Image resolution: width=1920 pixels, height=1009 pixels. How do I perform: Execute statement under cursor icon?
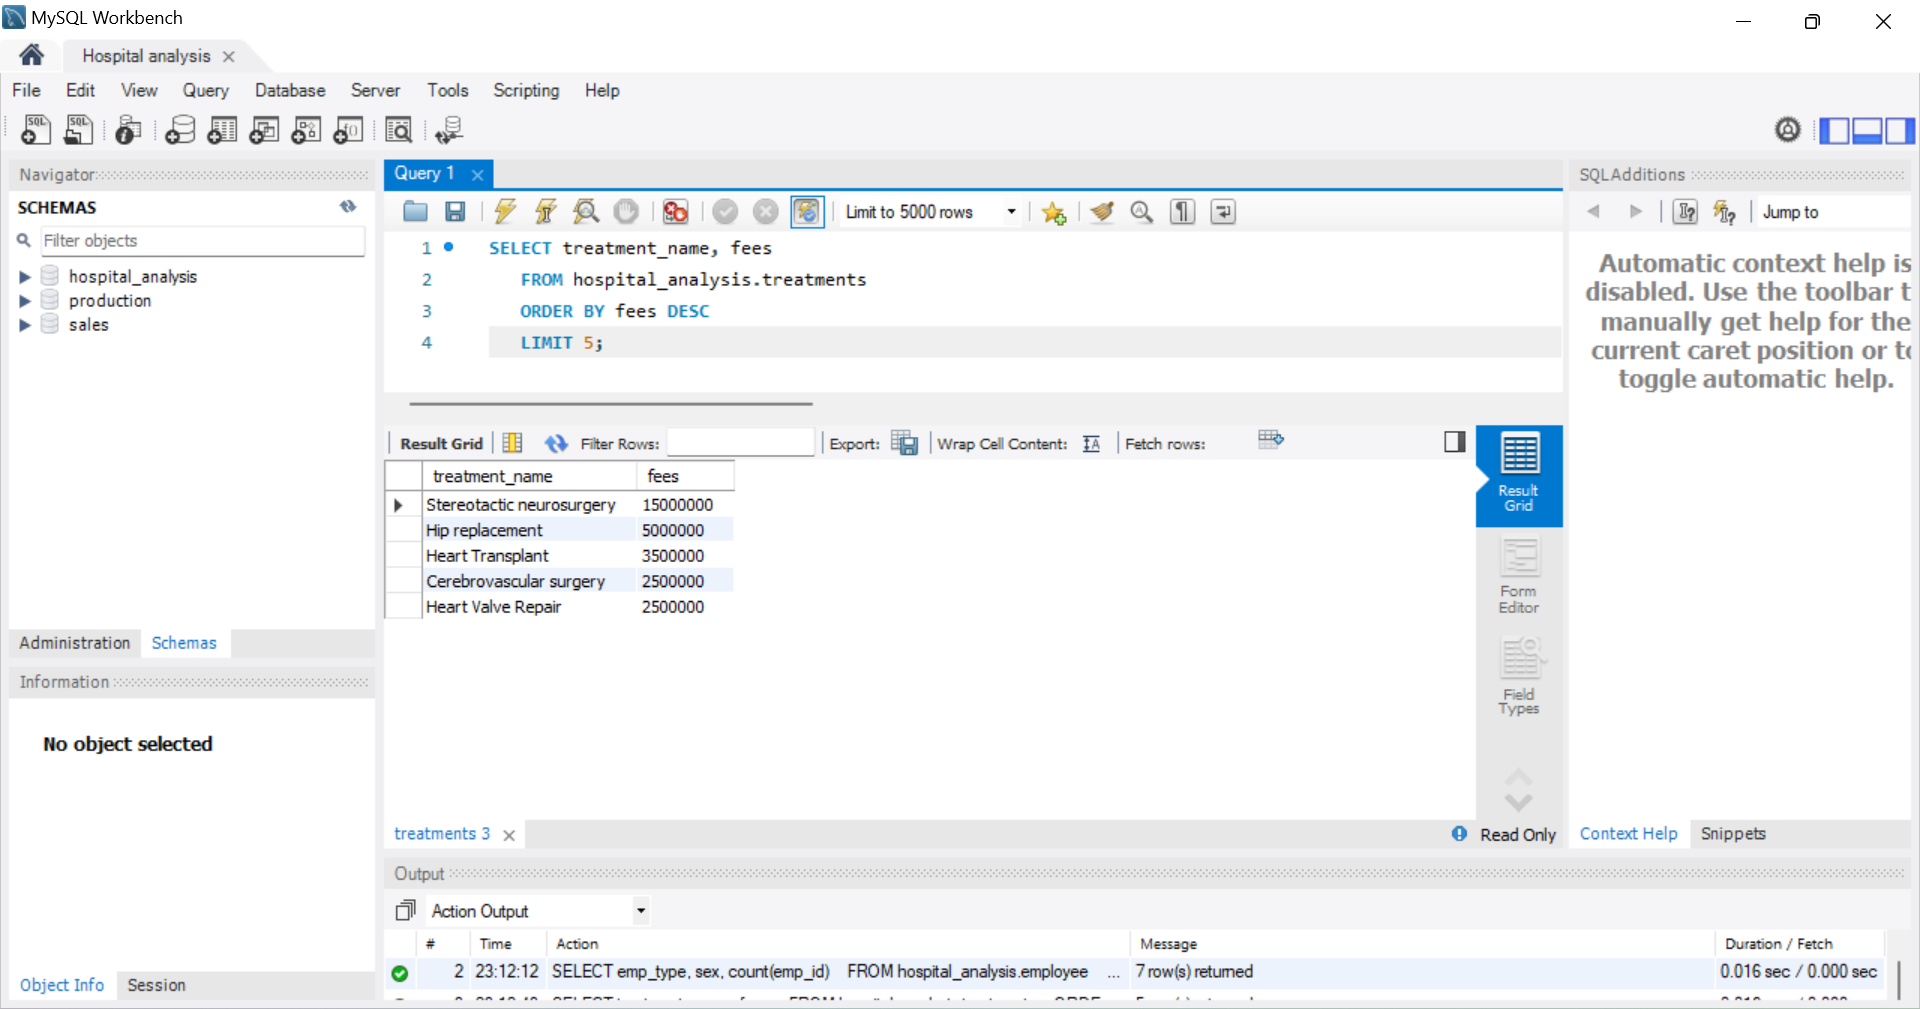coord(545,211)
